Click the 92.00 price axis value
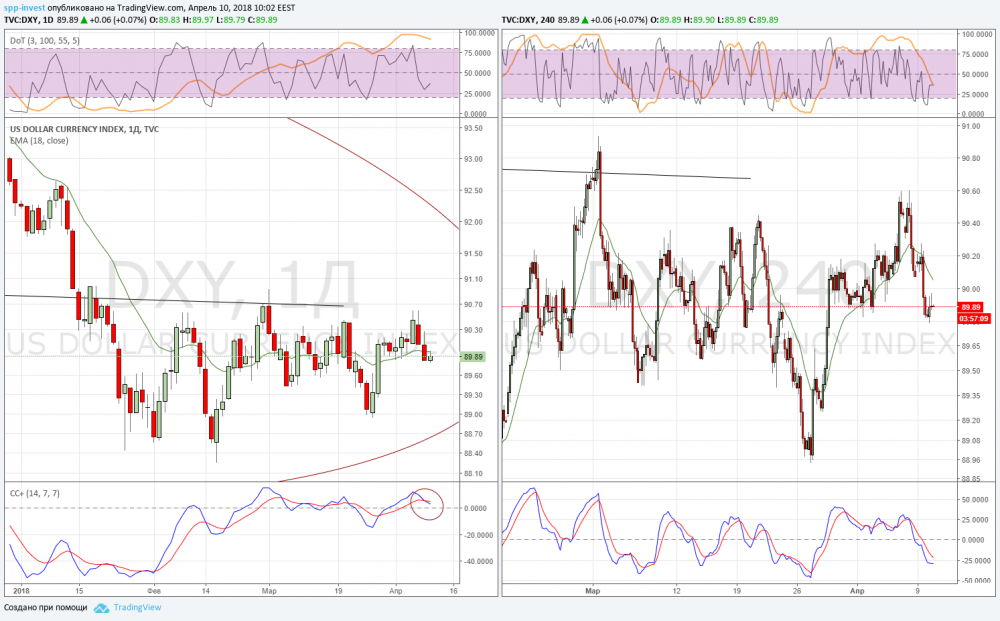1000x621 pixels. coord(473,223)
